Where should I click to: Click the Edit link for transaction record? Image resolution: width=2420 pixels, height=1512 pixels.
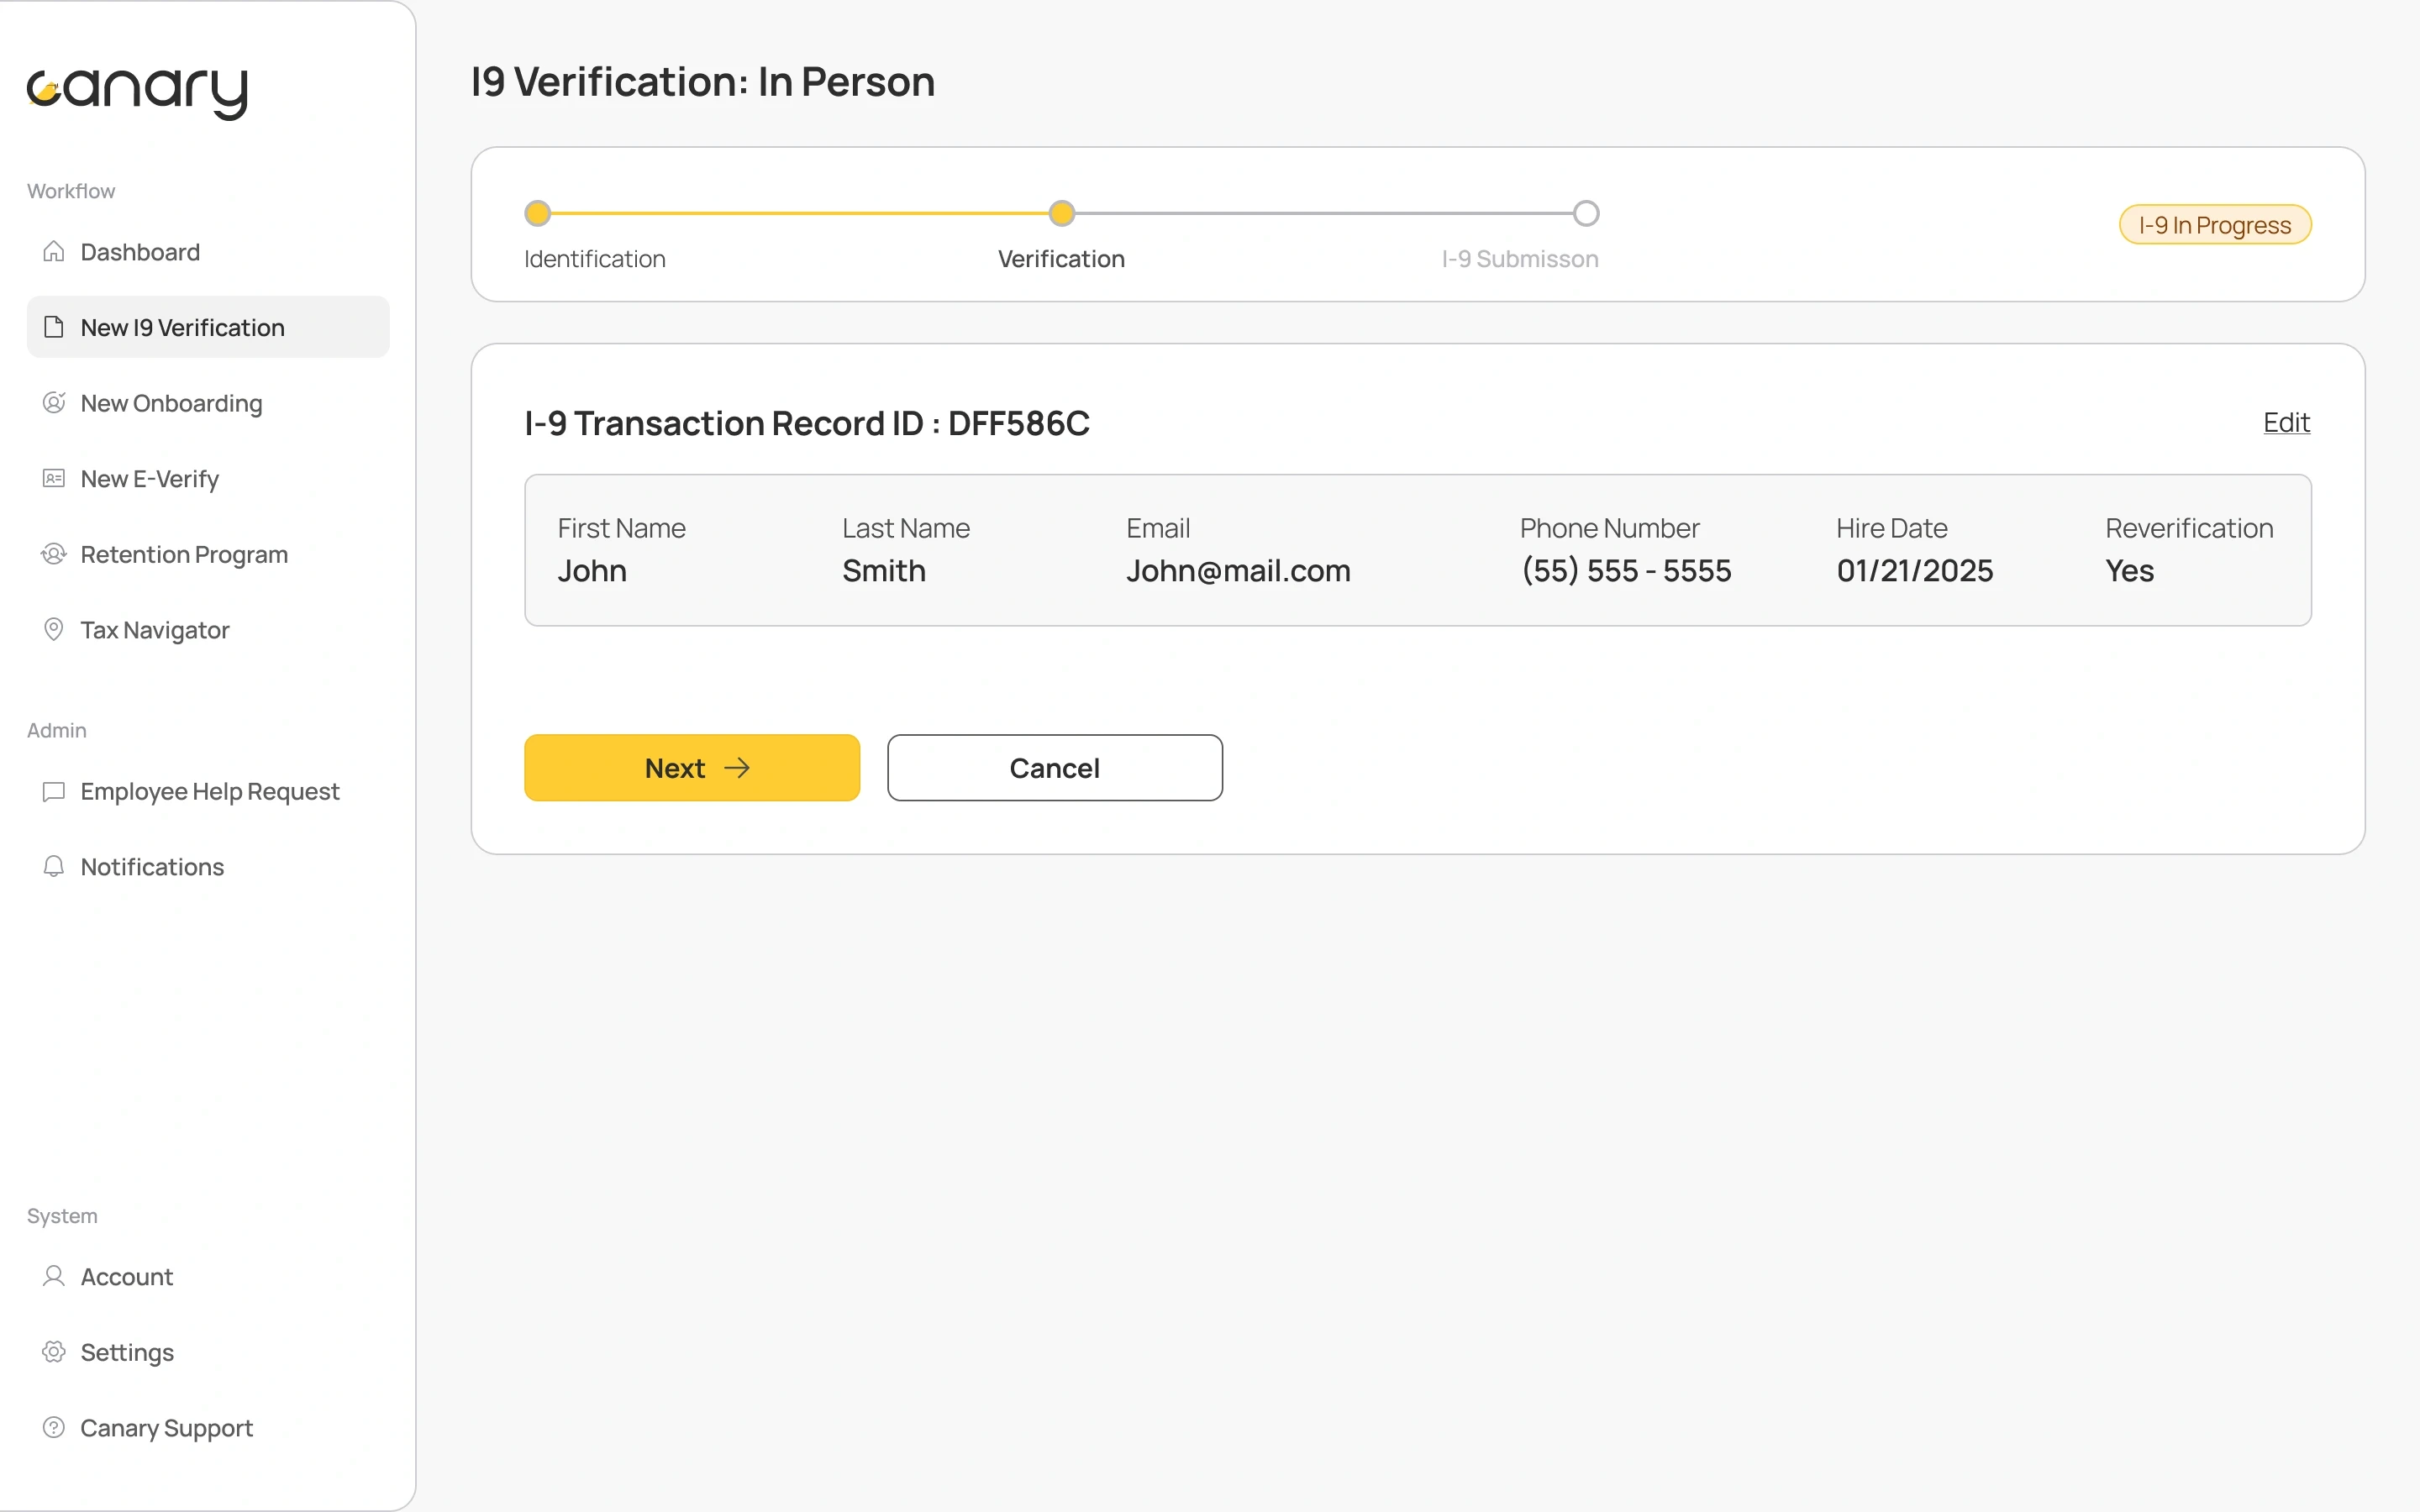[2286, 422]
